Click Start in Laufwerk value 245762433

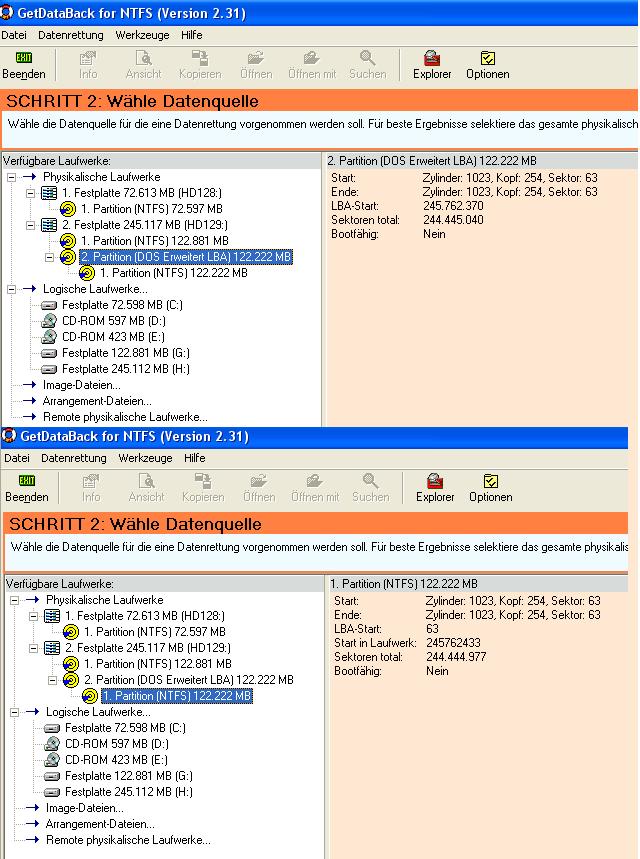pos(453,643)
